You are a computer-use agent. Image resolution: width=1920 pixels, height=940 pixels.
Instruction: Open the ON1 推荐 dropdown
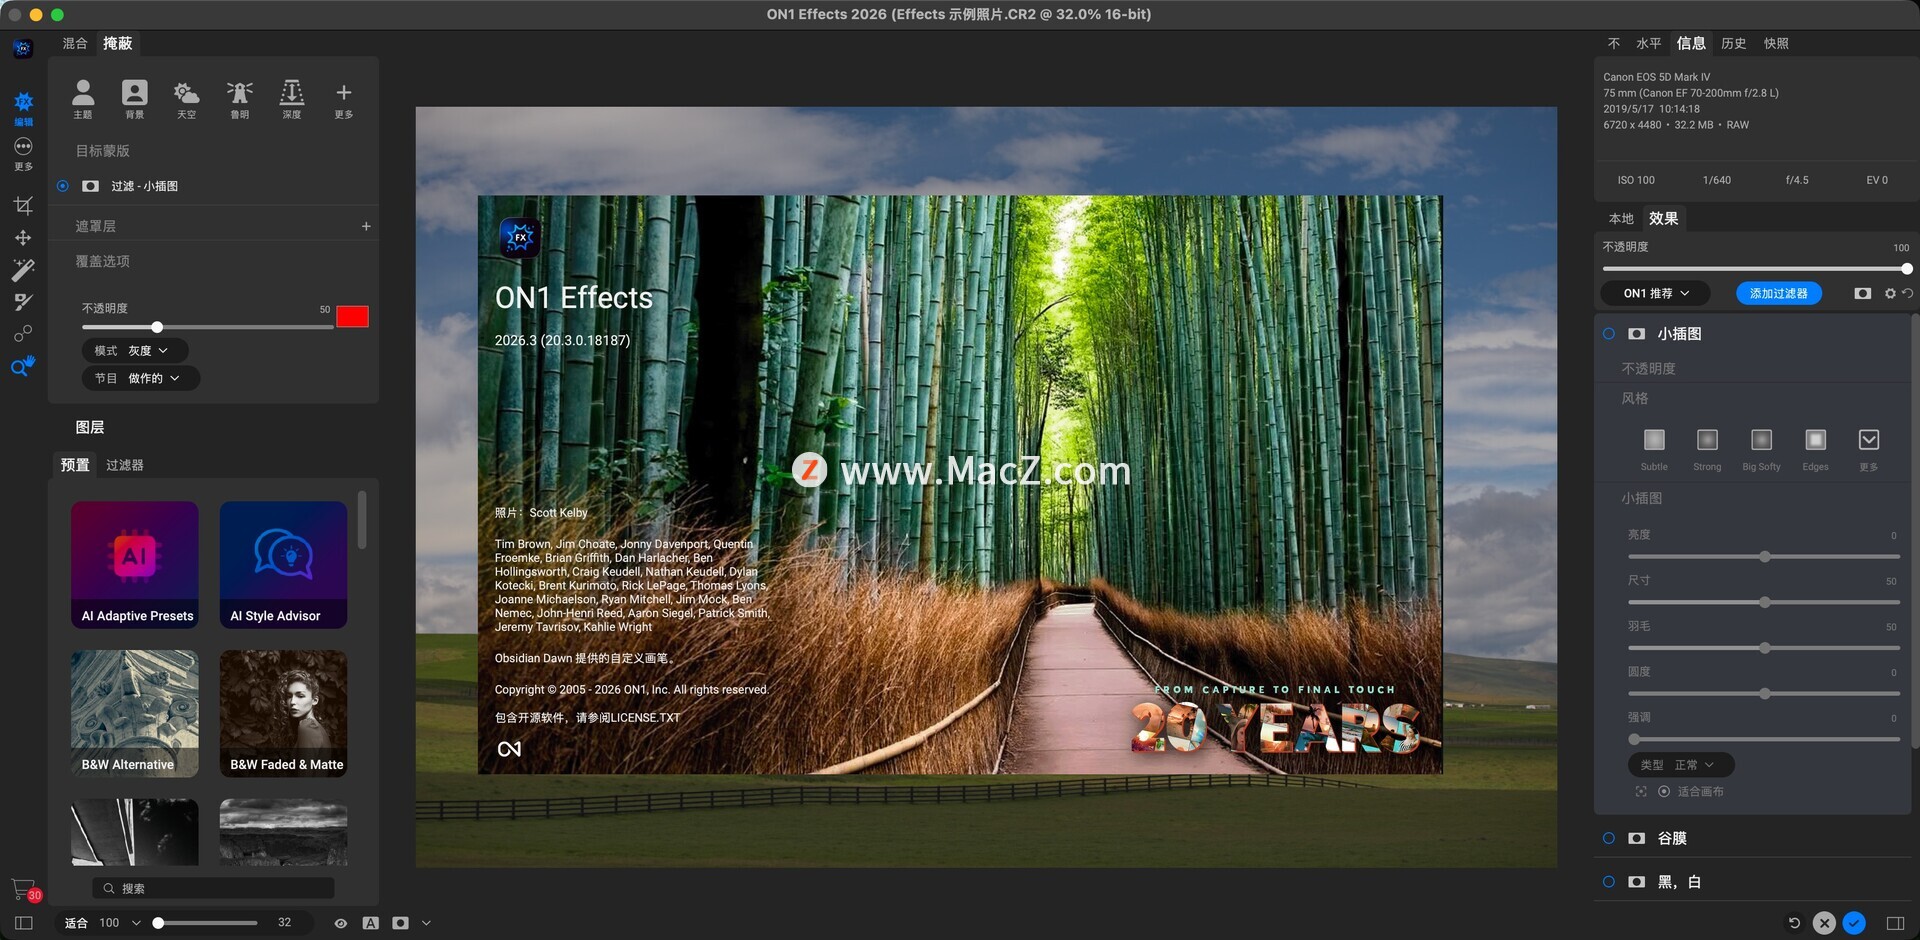click(x=1655, y=294)
